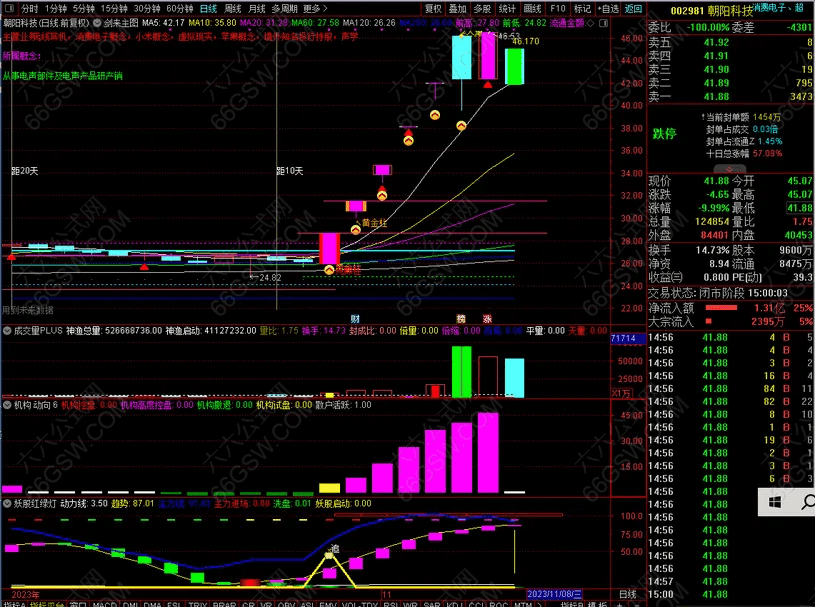
Task: Click the 追 signal marker in 妖股红绿灯 panel
Action: tap(335, 548)
